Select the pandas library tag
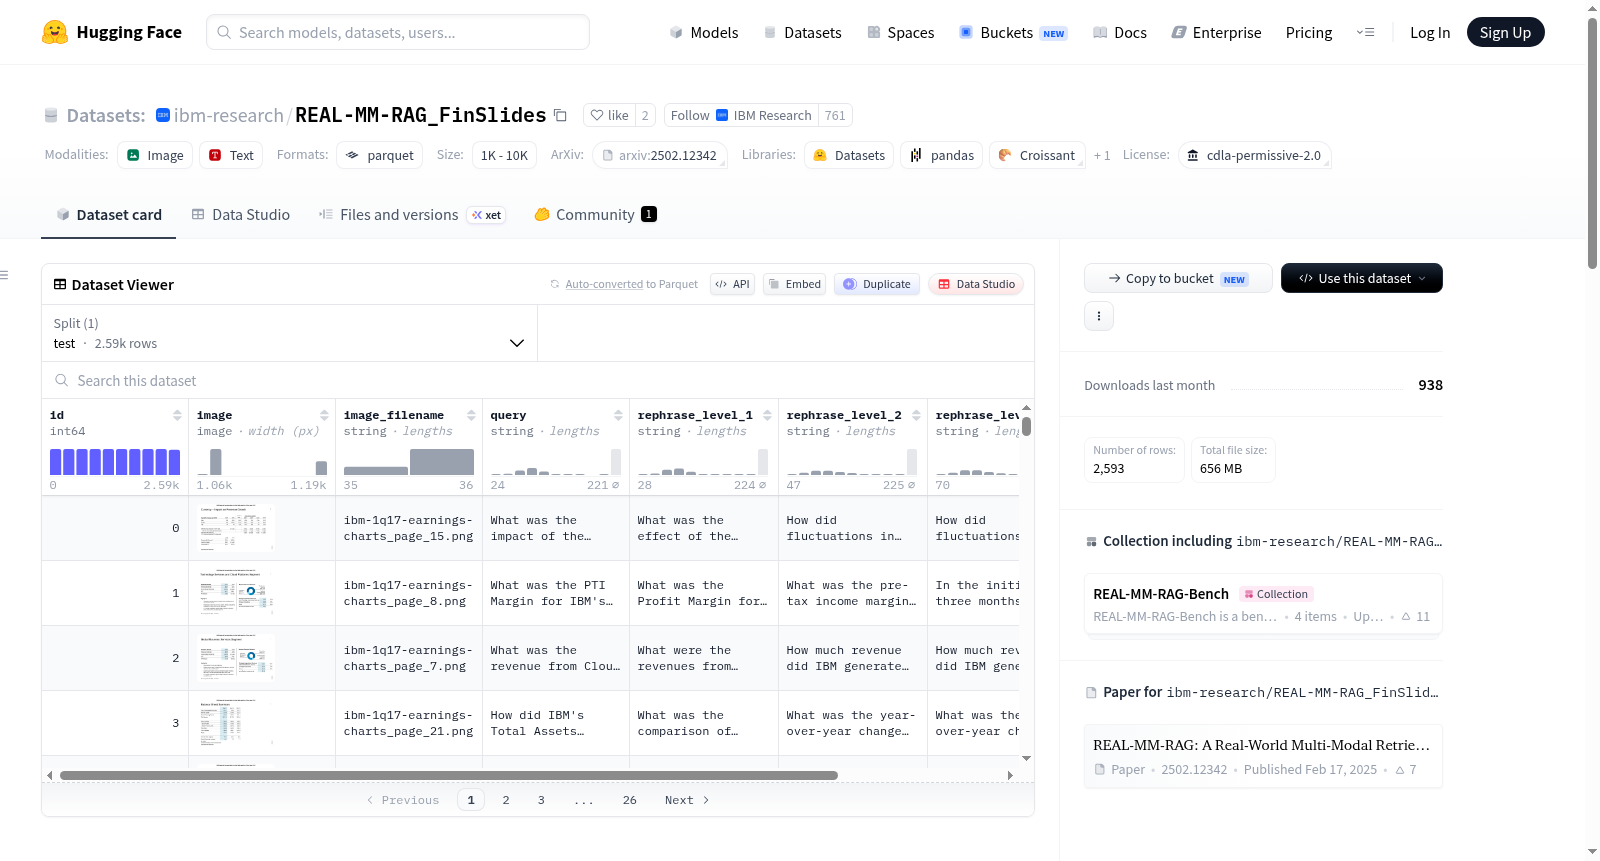This screenshot has height=861, width=1600. pos(942,155)
